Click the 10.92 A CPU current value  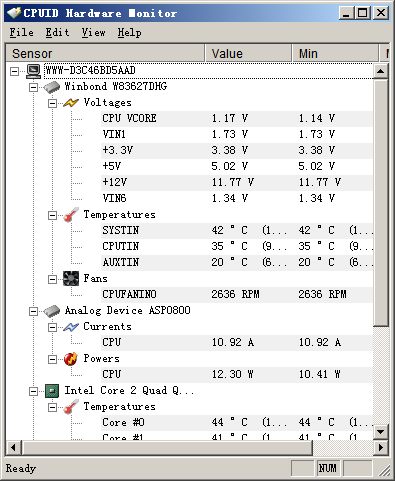point(233,342)
